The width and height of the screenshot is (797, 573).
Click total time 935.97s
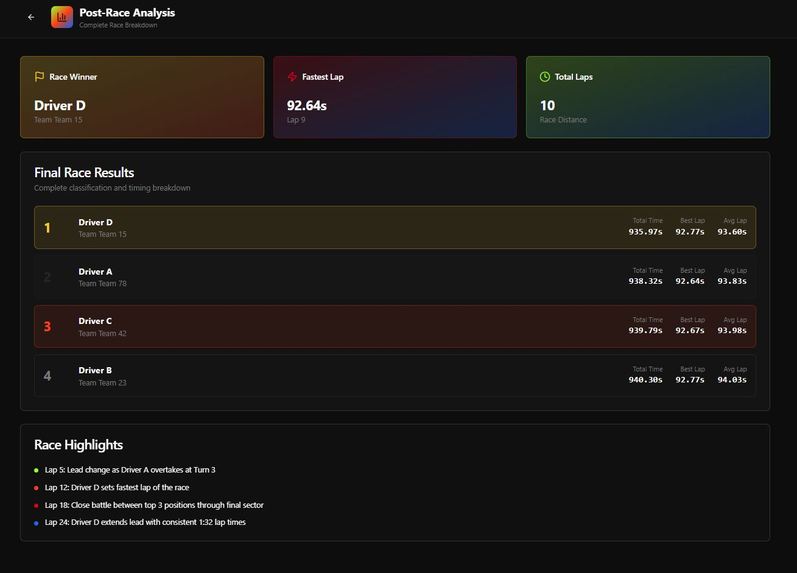pyautogui.click(x=646, y=232)
